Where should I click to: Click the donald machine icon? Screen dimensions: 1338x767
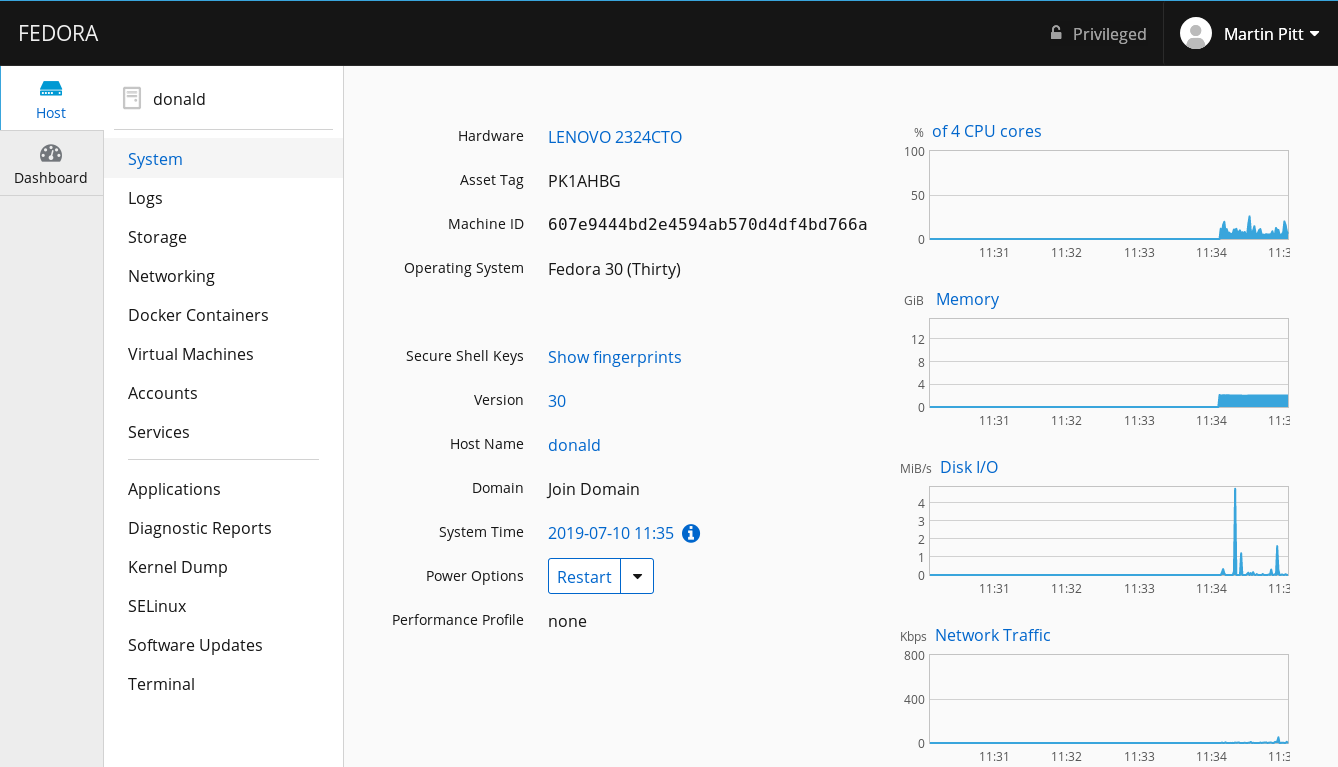[132, 98]
